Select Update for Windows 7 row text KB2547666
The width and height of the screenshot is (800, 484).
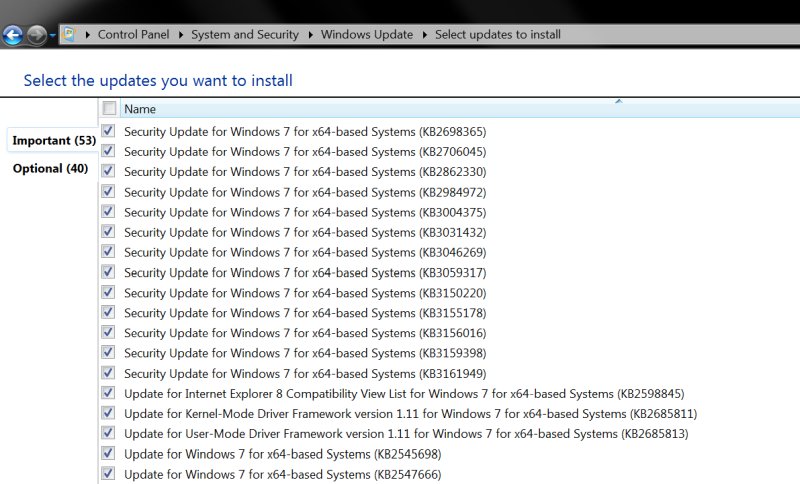pyautogui.click(x=283, y=474)
